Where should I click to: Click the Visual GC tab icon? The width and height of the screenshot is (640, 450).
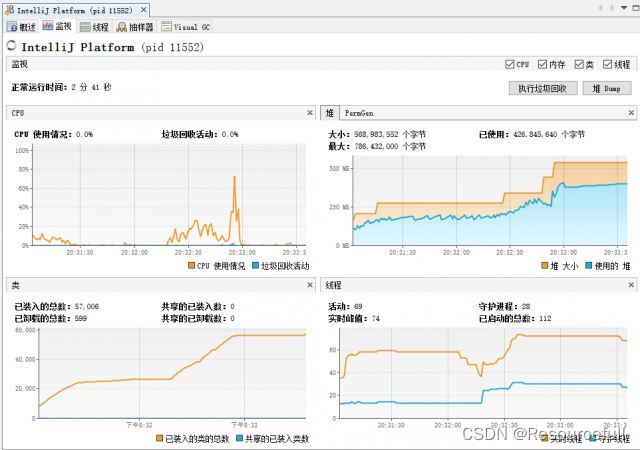(x=166, y=27)
